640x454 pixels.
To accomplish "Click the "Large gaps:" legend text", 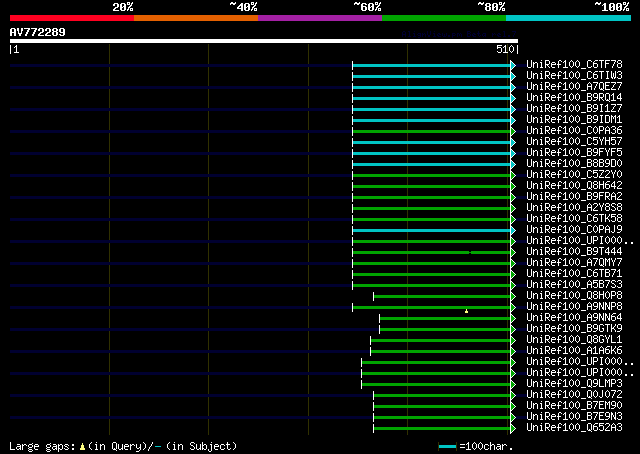I will (42, 447).
